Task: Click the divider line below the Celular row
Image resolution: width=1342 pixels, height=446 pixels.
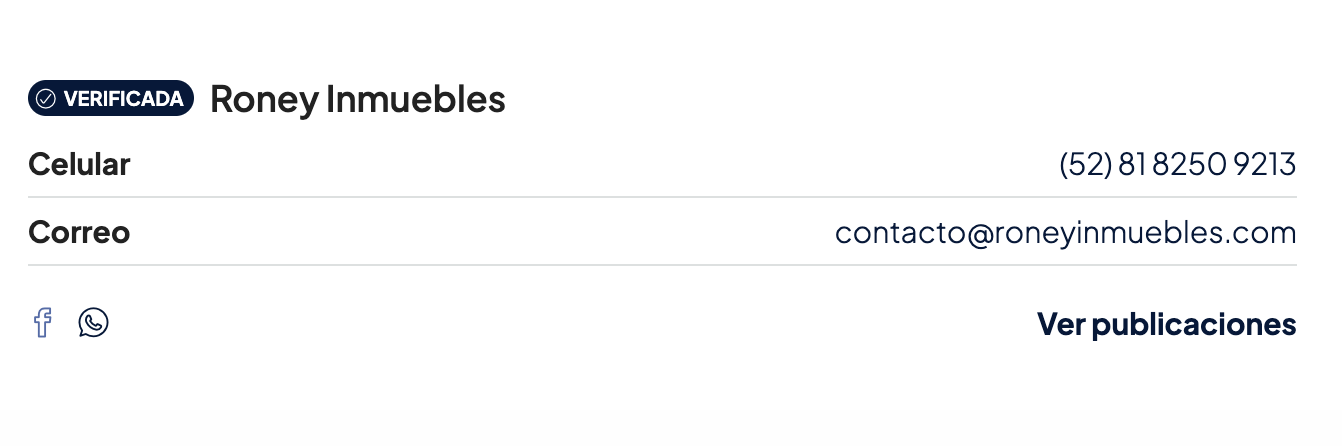Action: (662, 198)
